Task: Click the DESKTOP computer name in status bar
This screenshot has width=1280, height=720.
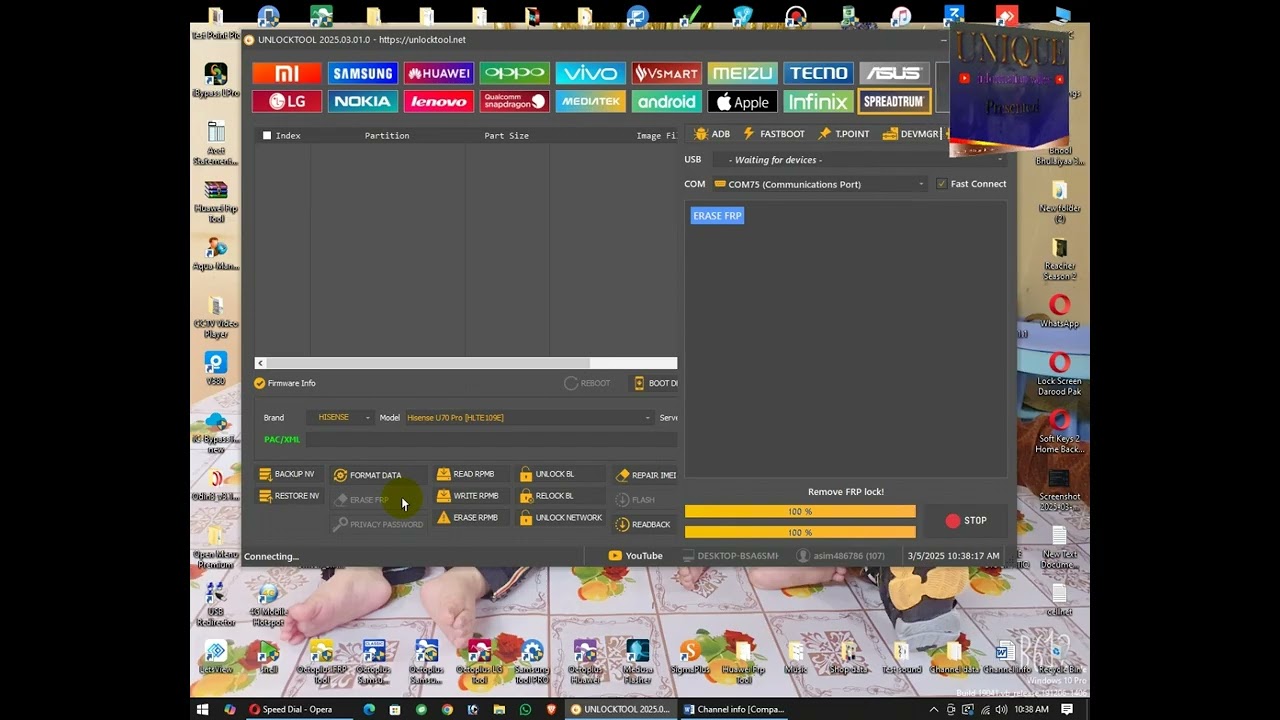Action: [x=730, y=556]
